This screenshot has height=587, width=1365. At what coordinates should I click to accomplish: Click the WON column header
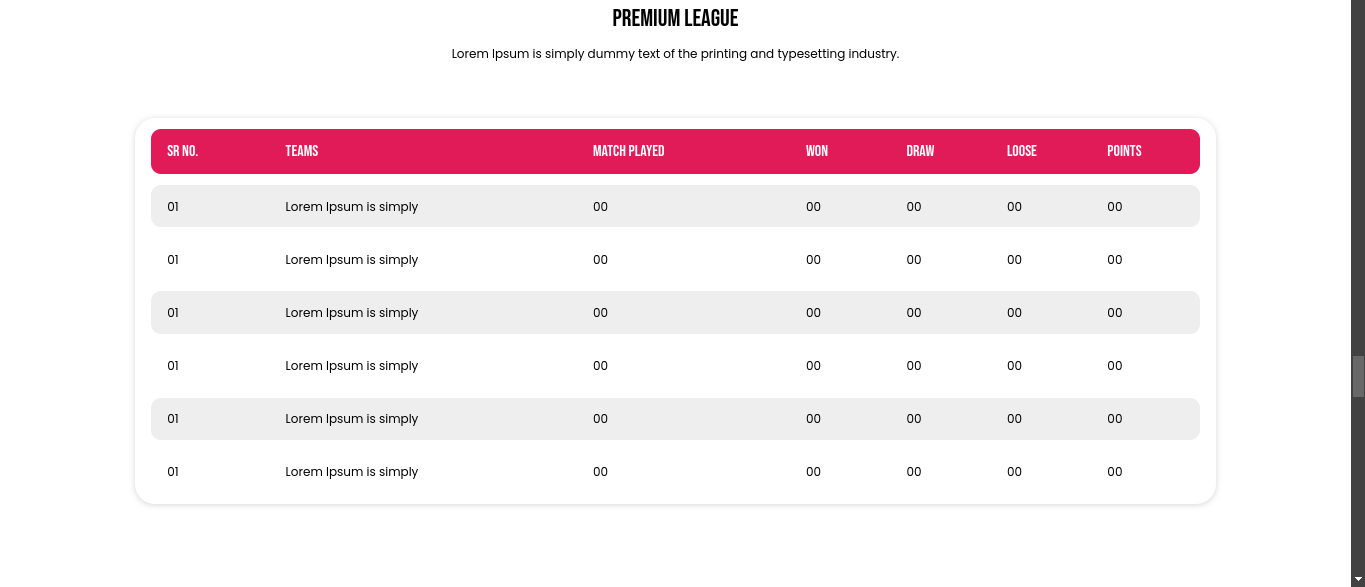tap(816, 151)
